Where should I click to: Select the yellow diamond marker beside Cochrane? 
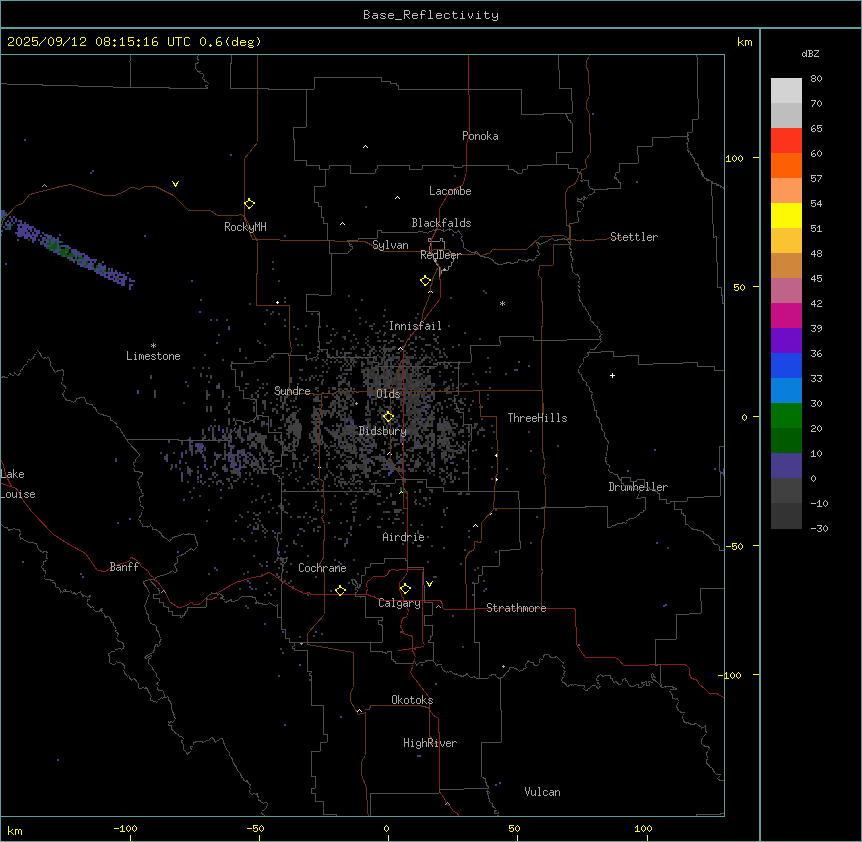coord(340,590)
